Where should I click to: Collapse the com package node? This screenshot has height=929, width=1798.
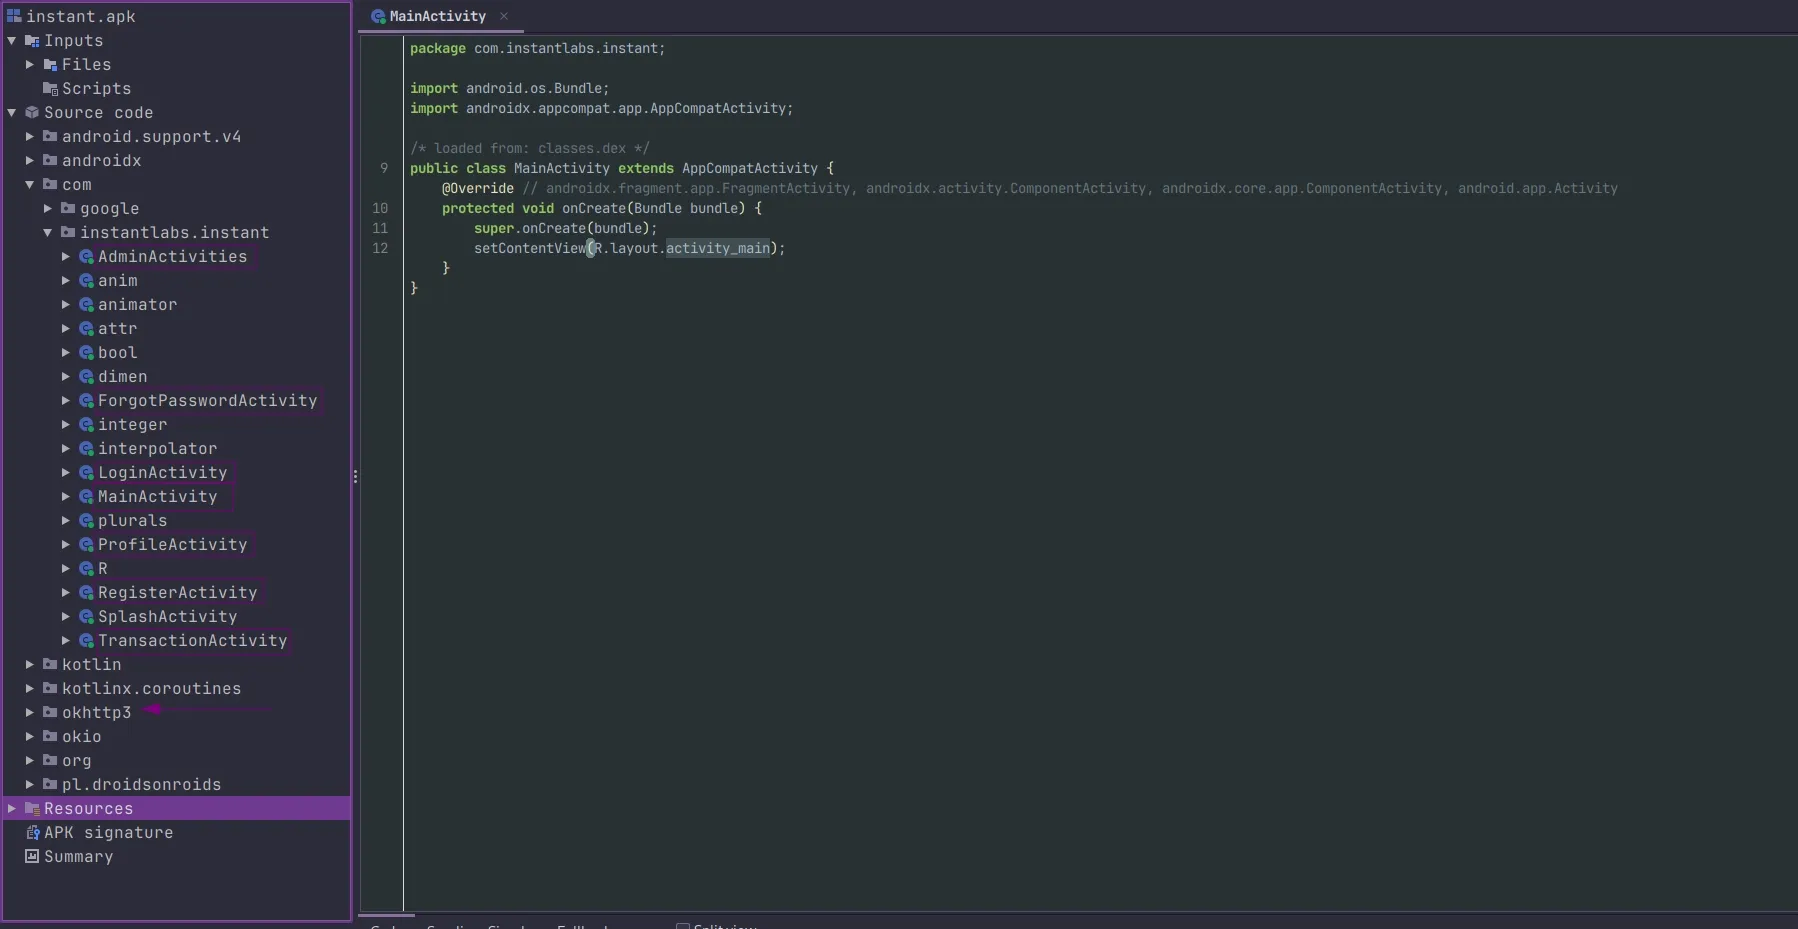tap(30, 185)
